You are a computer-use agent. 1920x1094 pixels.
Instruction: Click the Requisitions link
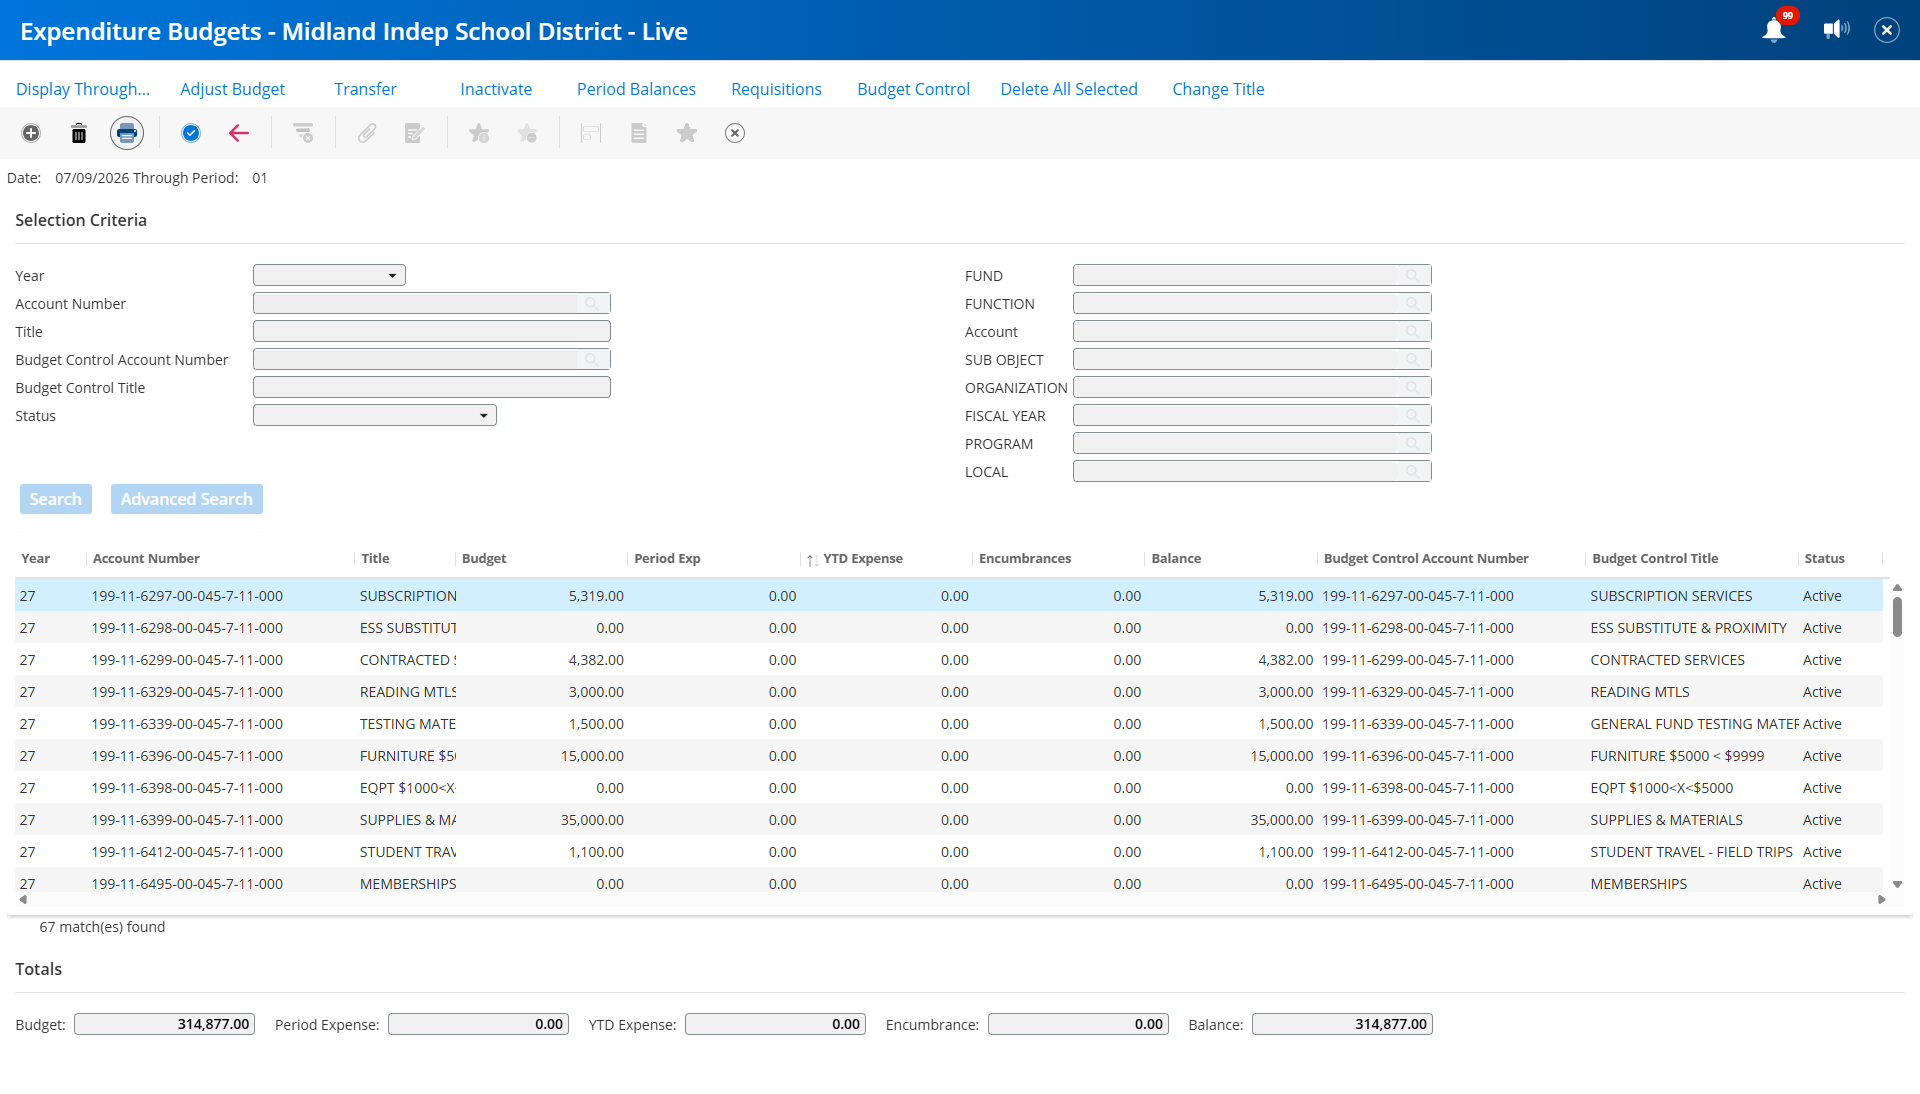(776, 89)
